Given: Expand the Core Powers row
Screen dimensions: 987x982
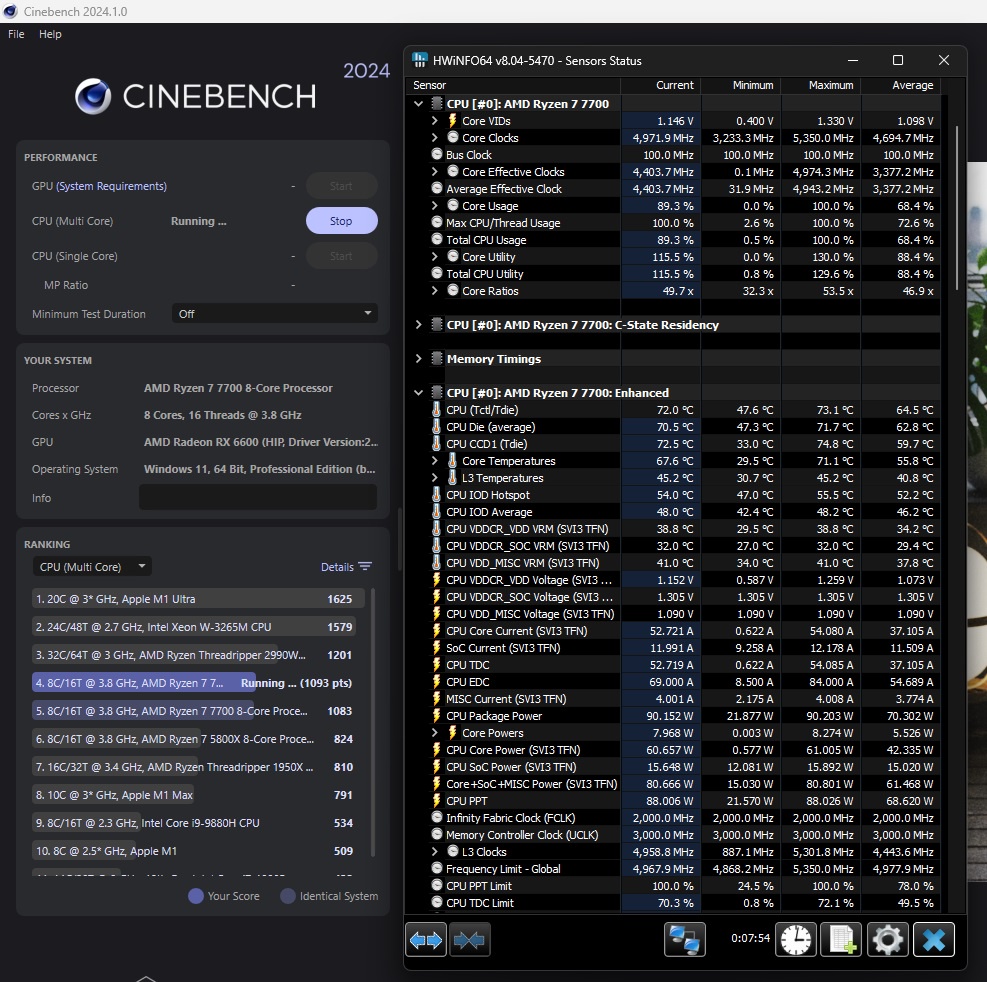Looking at the screenshot, I should click(x=435, y=733).
